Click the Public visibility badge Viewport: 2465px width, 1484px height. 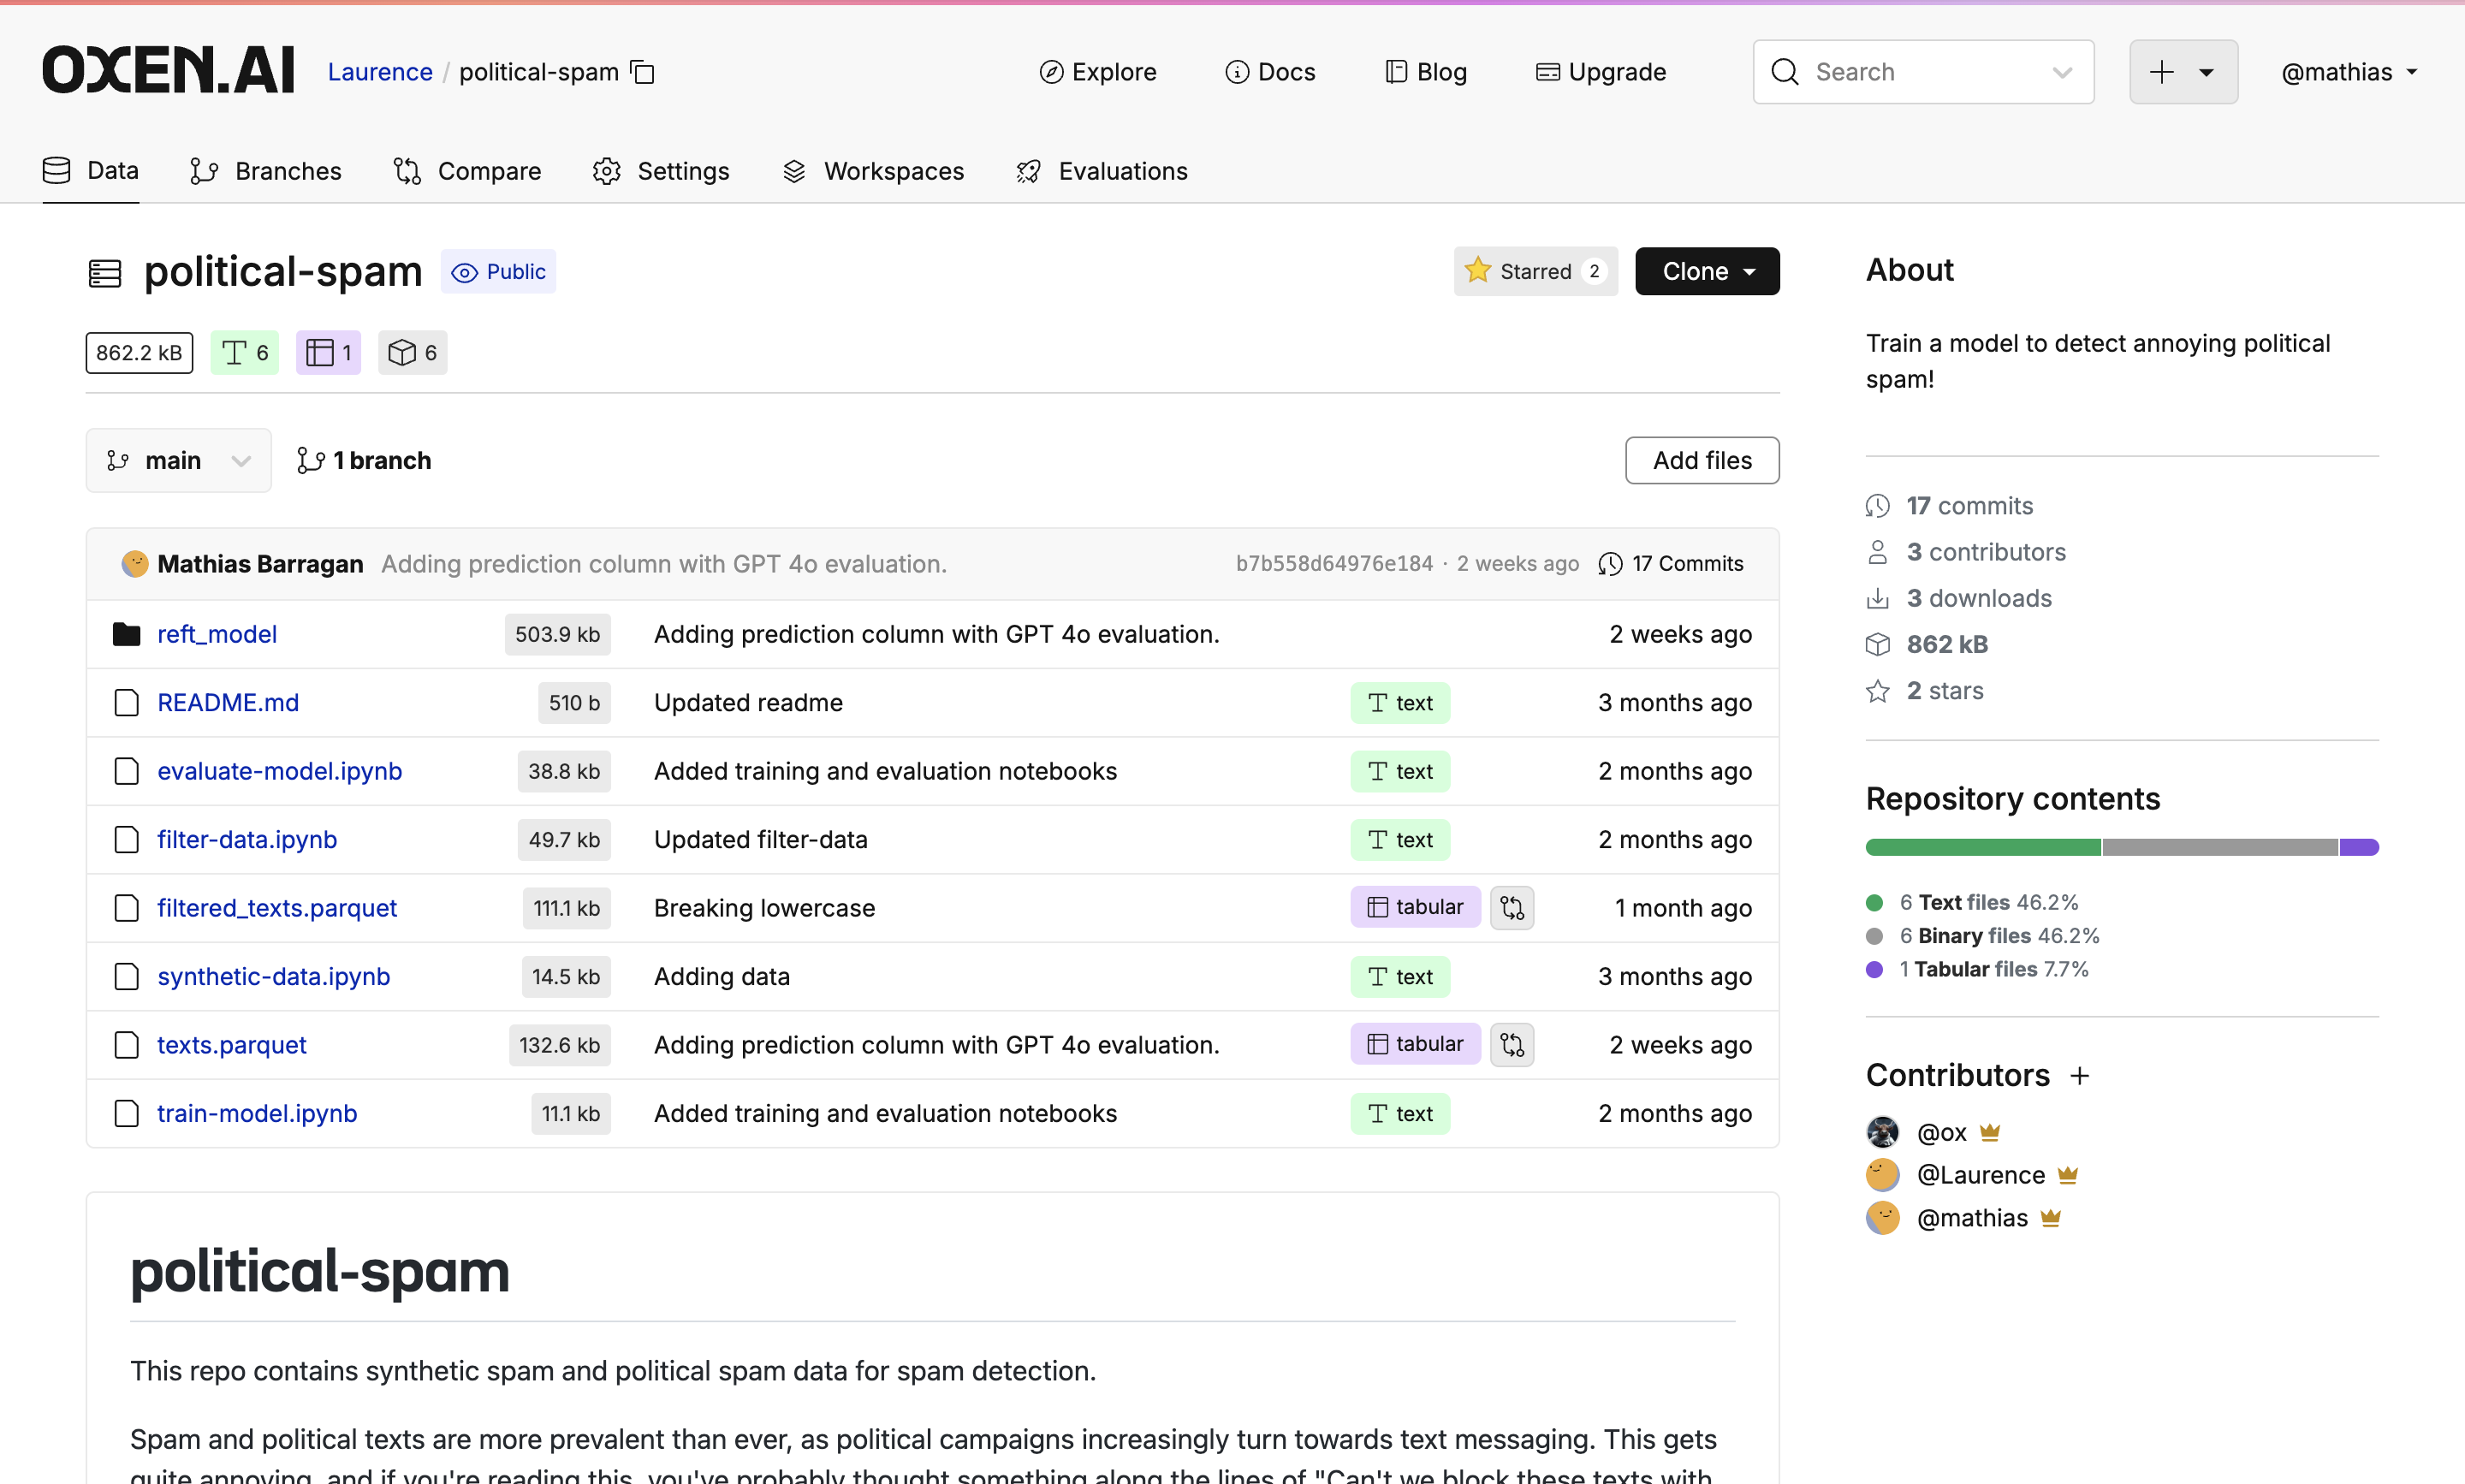coord(498,270)
